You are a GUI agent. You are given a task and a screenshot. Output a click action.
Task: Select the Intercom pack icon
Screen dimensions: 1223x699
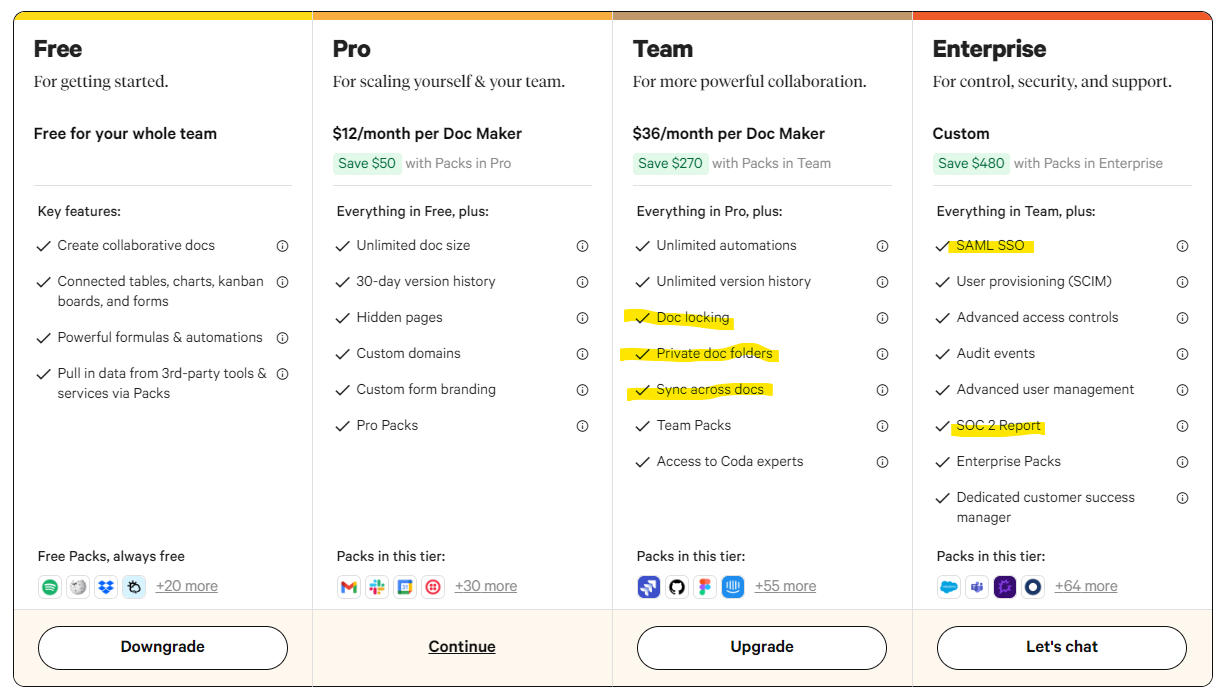point(733,587)
